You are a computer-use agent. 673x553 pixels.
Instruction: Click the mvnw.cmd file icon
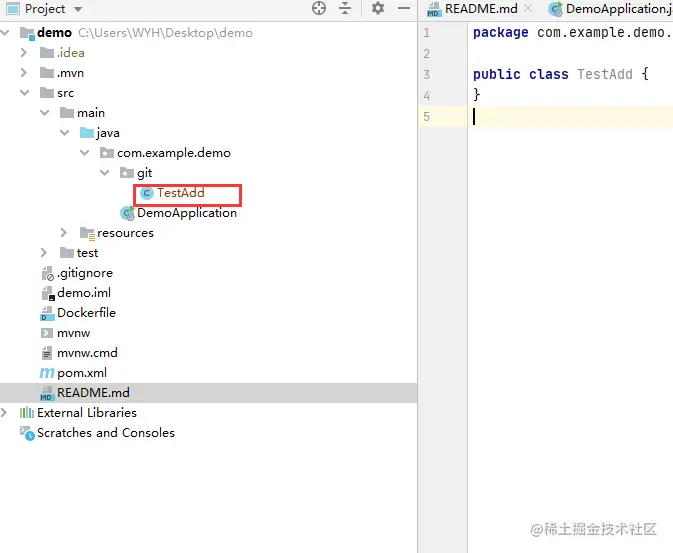(x=47, y=353)
